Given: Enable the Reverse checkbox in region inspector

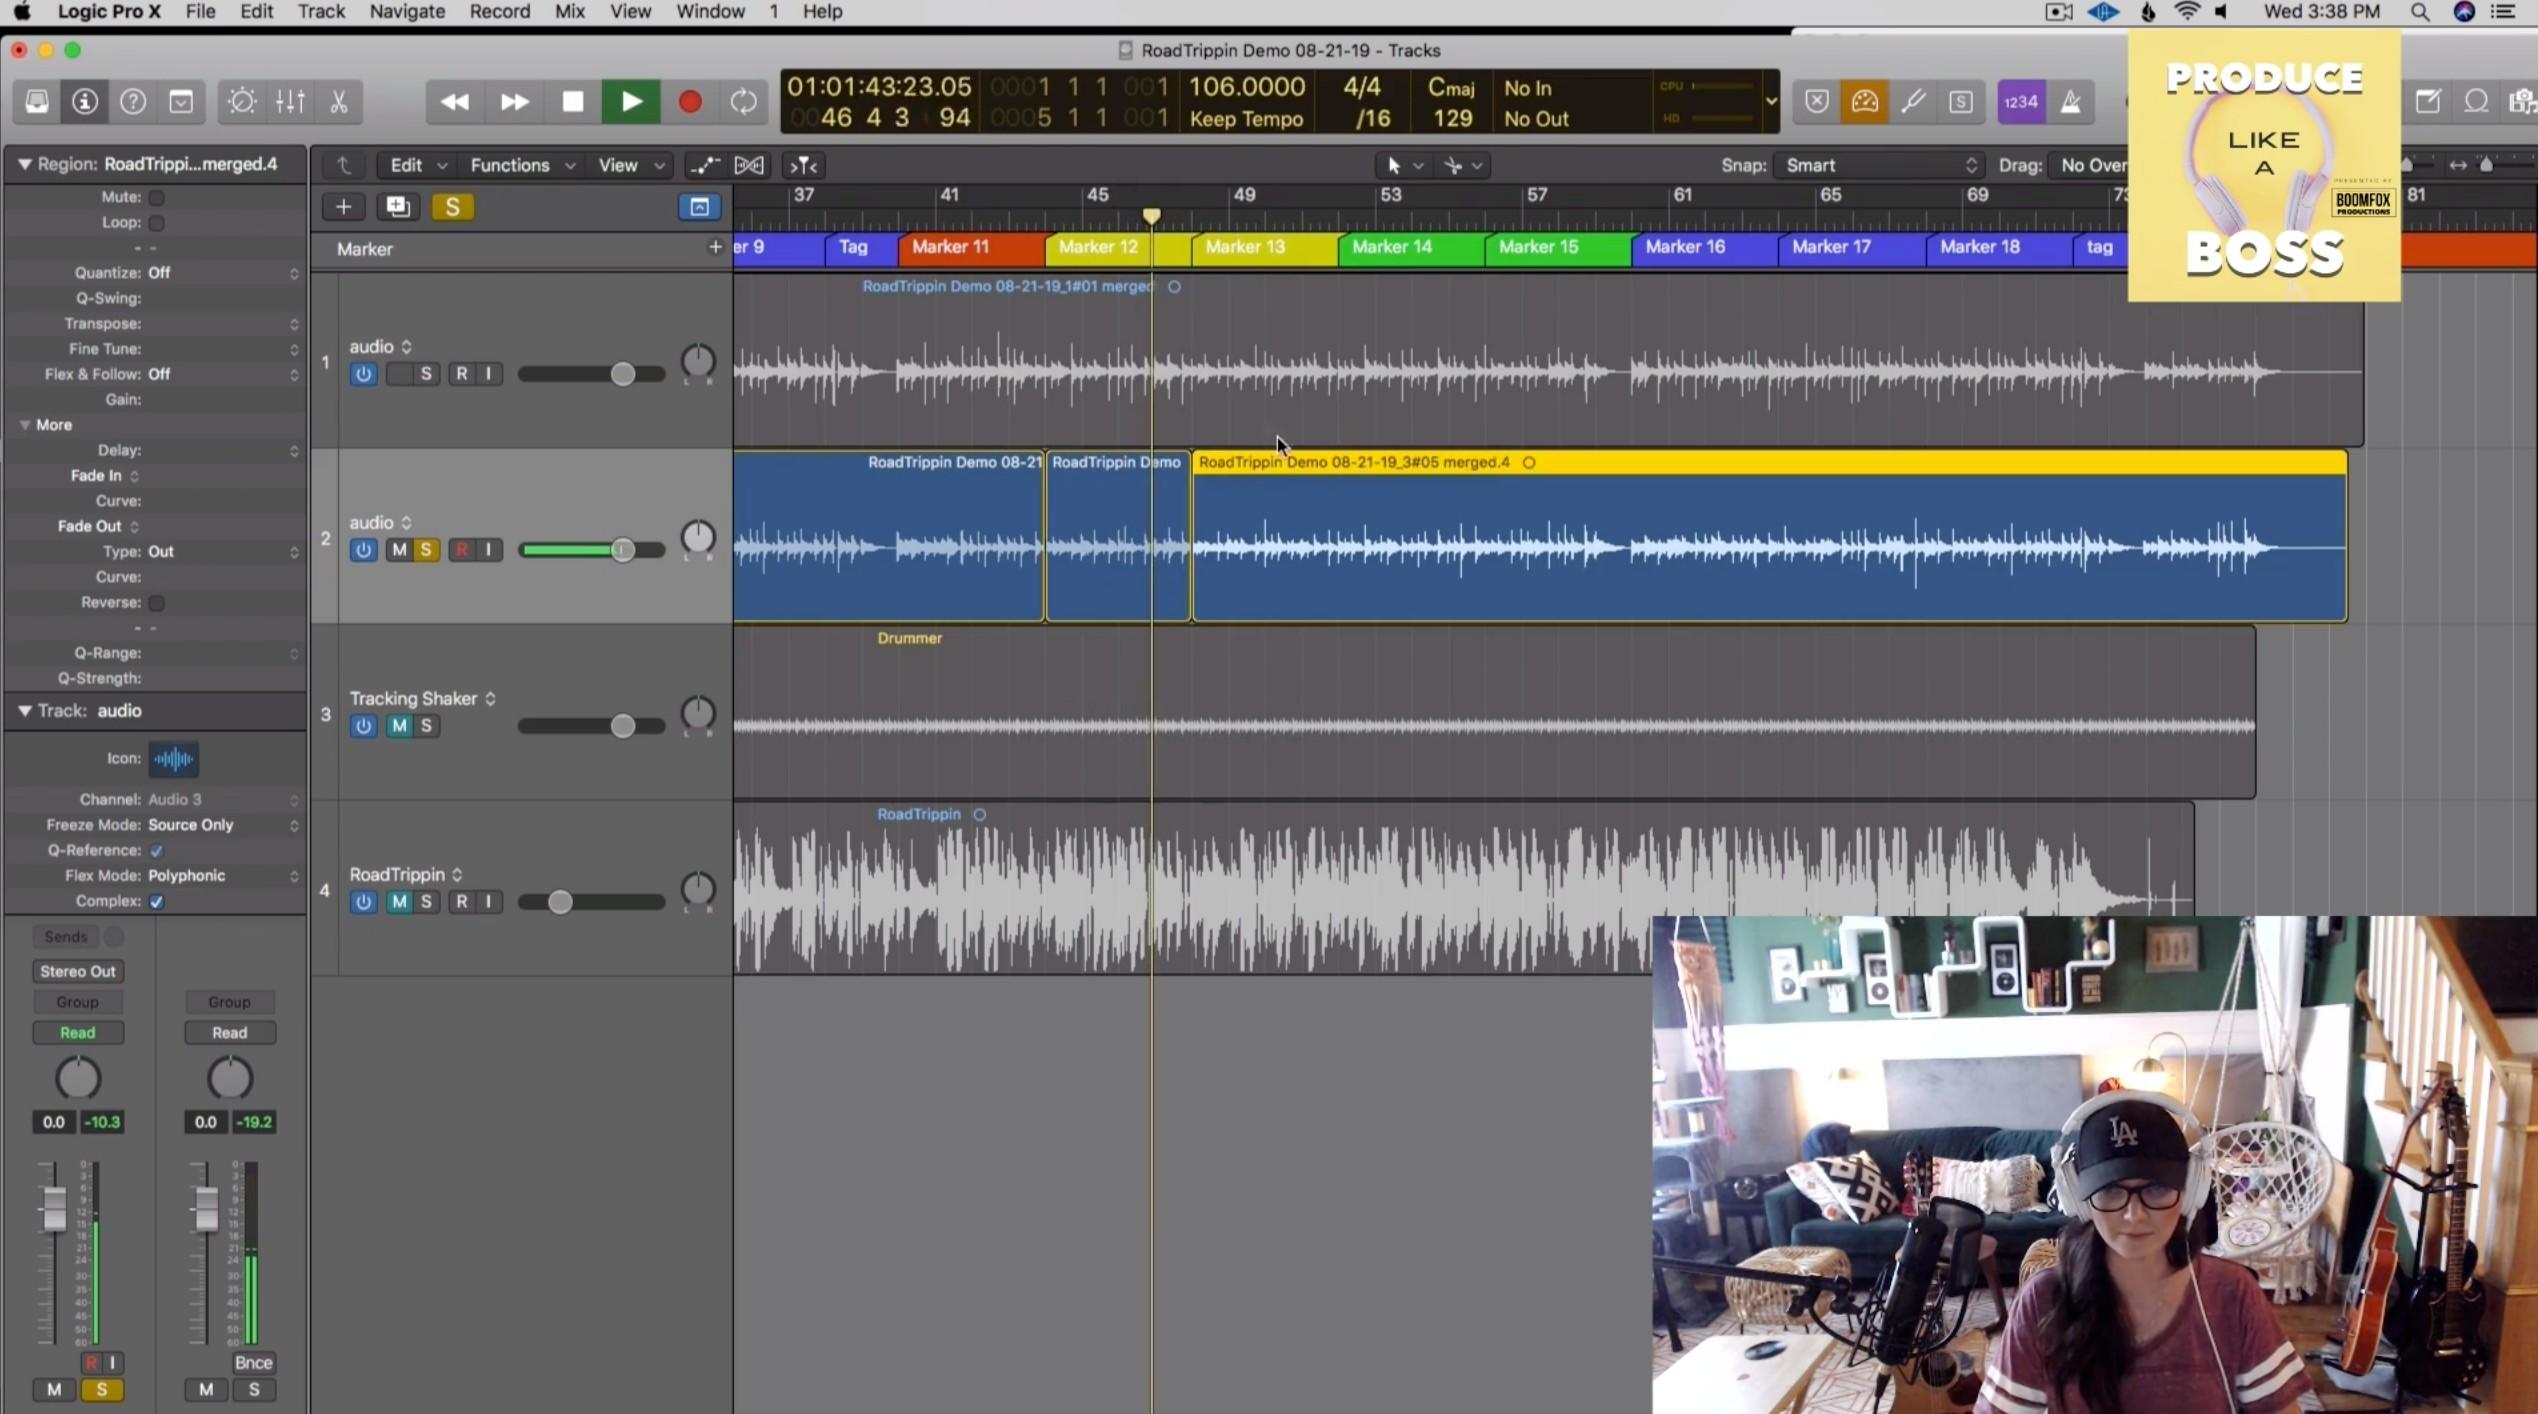Looking at the screenshot, I should tap(157, 603).
